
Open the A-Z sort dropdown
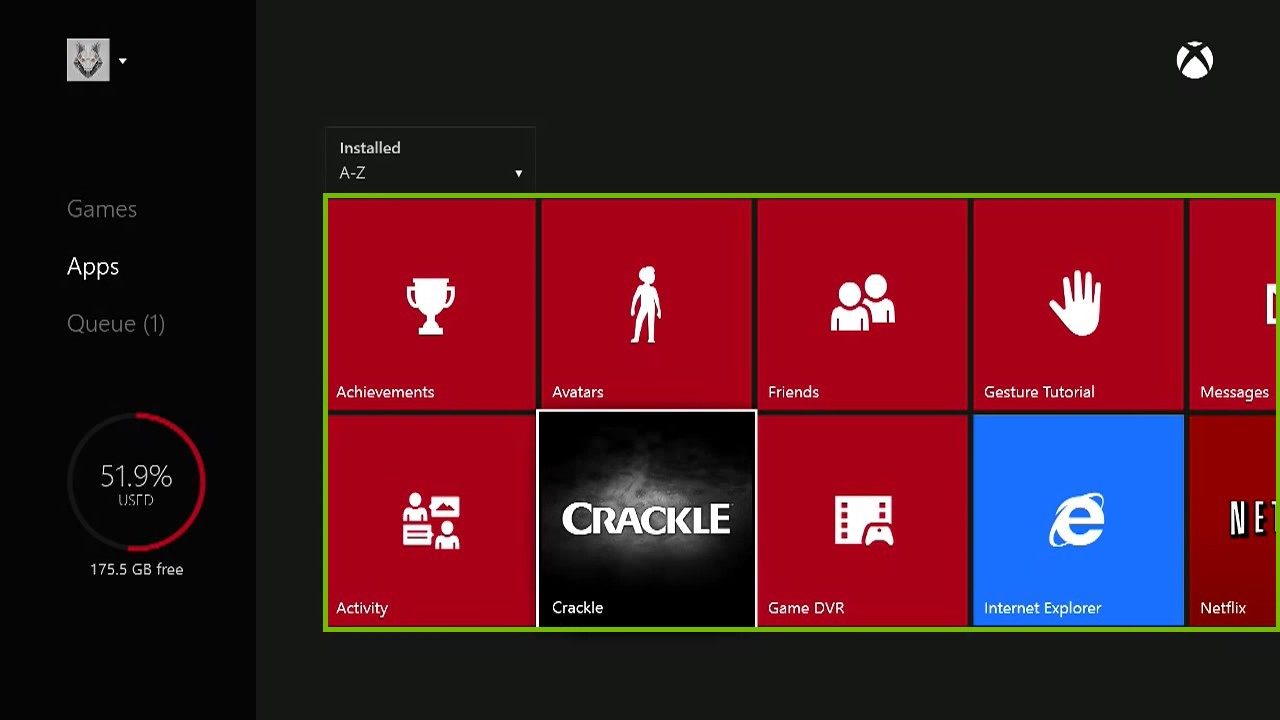[x=430, y=172]
